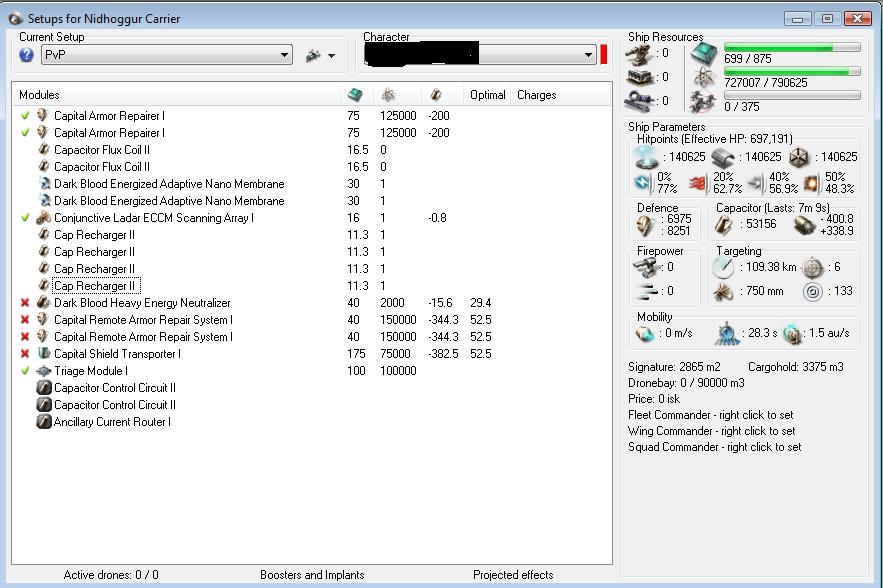The height and width of the screenshot is (588, 883).
Task: Select the Dark Blood Heavy Energy Neutralizer row
Action: coord(311,302)
